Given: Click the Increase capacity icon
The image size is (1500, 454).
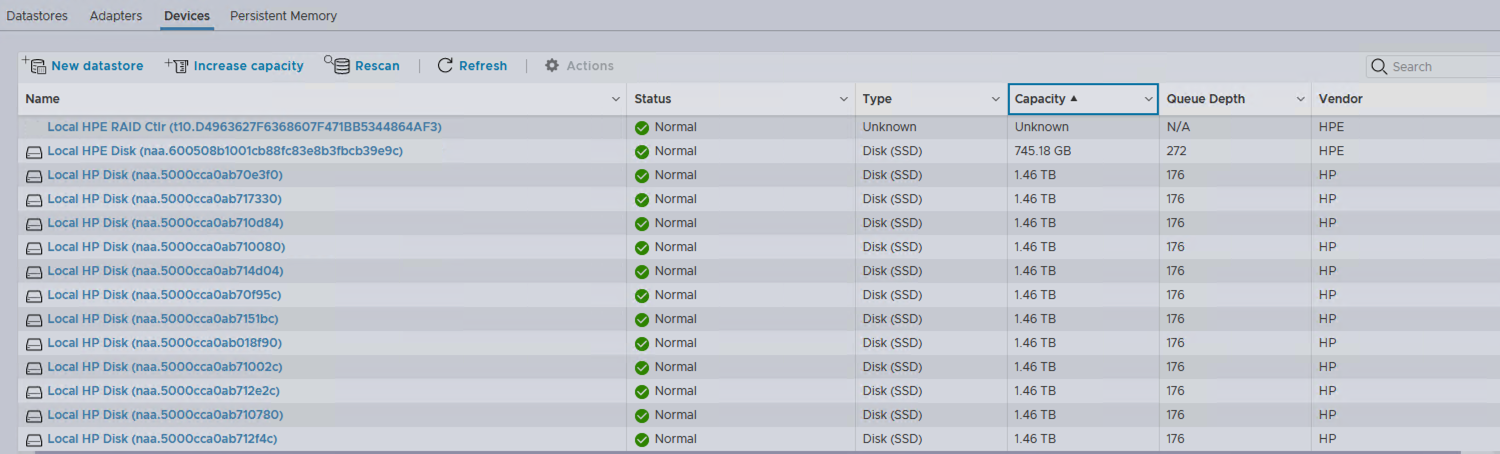Looking at the screenshot, I should pos(177,66).
